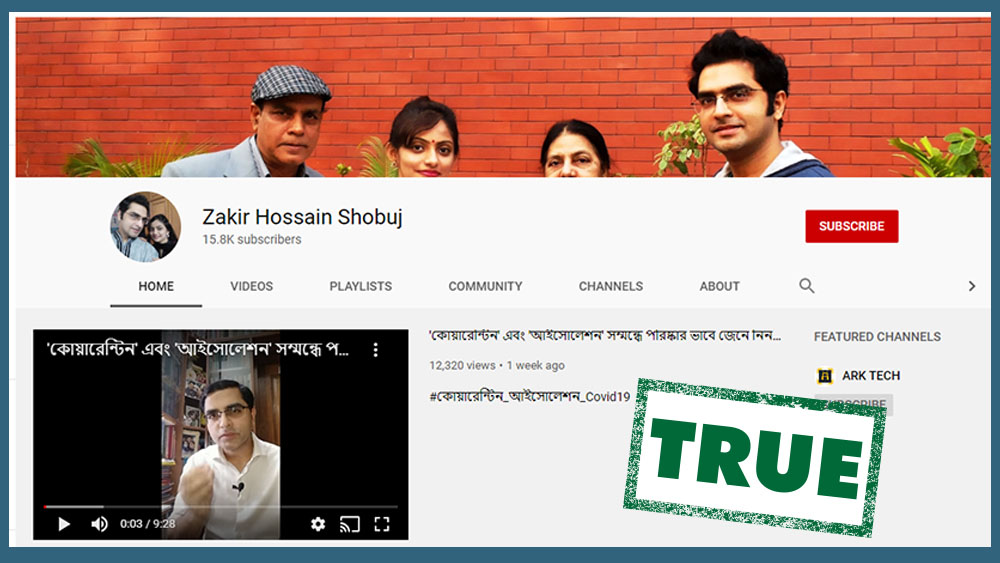Show more channel tabs with right chevron

point(971,286)
